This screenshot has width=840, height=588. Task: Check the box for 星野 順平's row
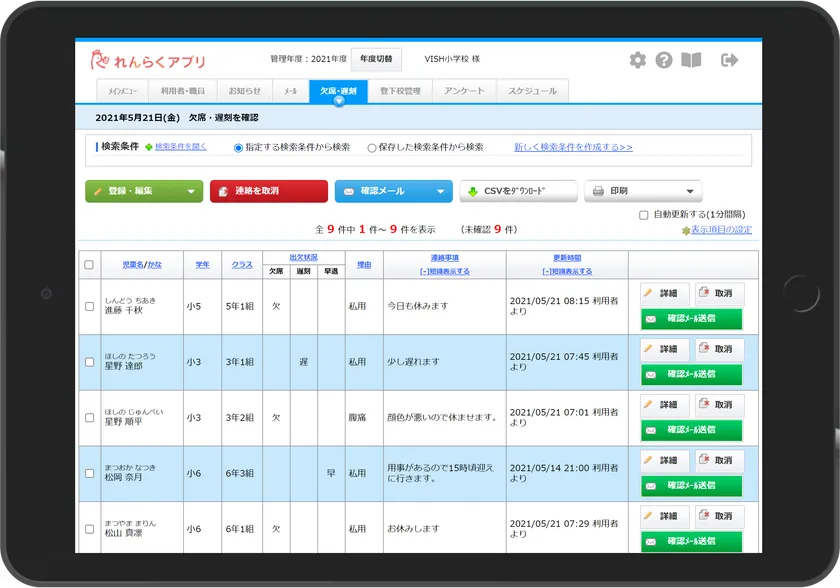pyautogui.click(x=89, y=417)
